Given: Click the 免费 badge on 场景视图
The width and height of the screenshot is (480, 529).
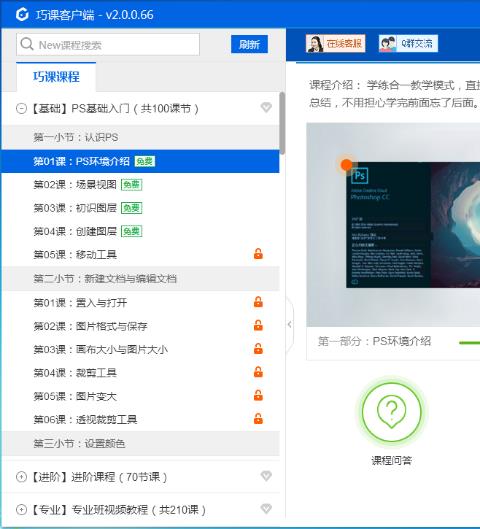Looking at the screenshot, I should click(131, 185).
